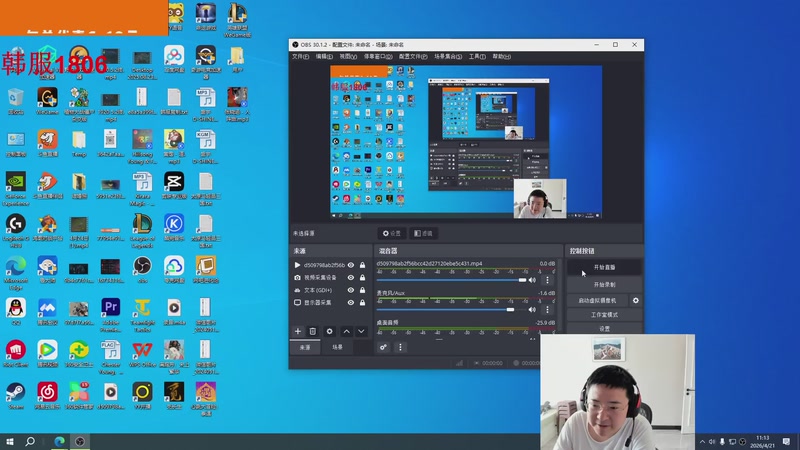Open the obs desktop shortcut
This screenshot has height=450, width=800.
pos(142,270)
